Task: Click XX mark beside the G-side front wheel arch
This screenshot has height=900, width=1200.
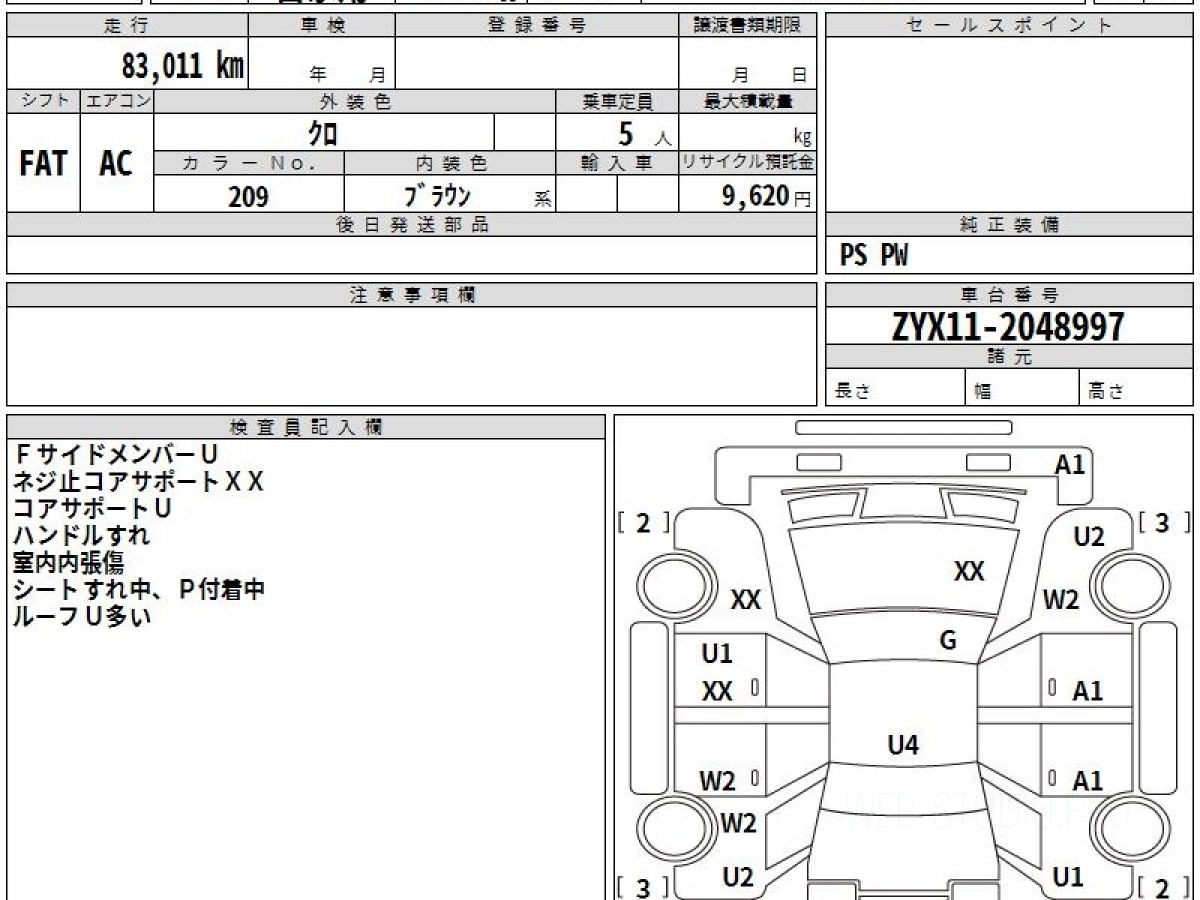Action: point(746,600)
